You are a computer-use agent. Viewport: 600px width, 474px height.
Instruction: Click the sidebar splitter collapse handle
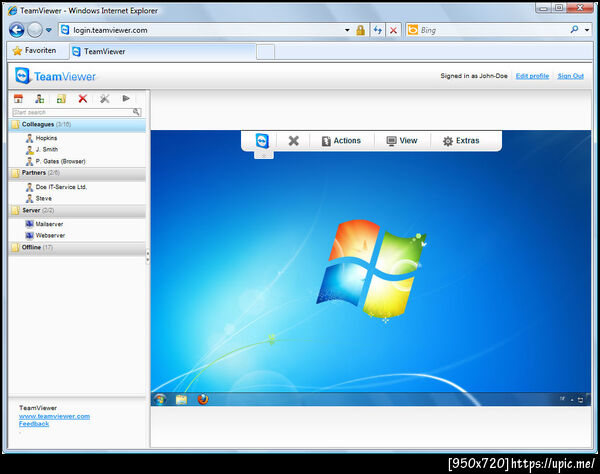pos(148,257)
